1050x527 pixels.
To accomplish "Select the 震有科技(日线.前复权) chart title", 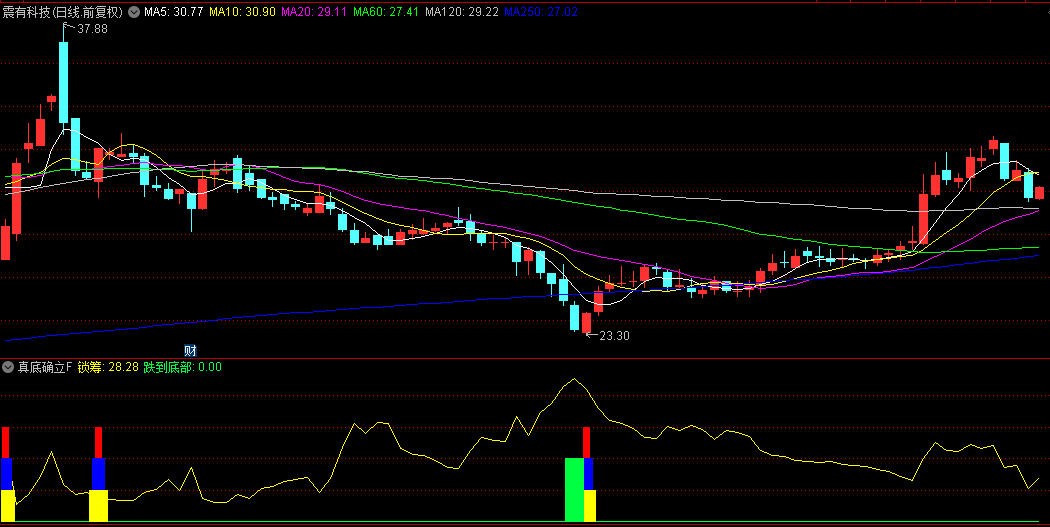I will (63, 12).
